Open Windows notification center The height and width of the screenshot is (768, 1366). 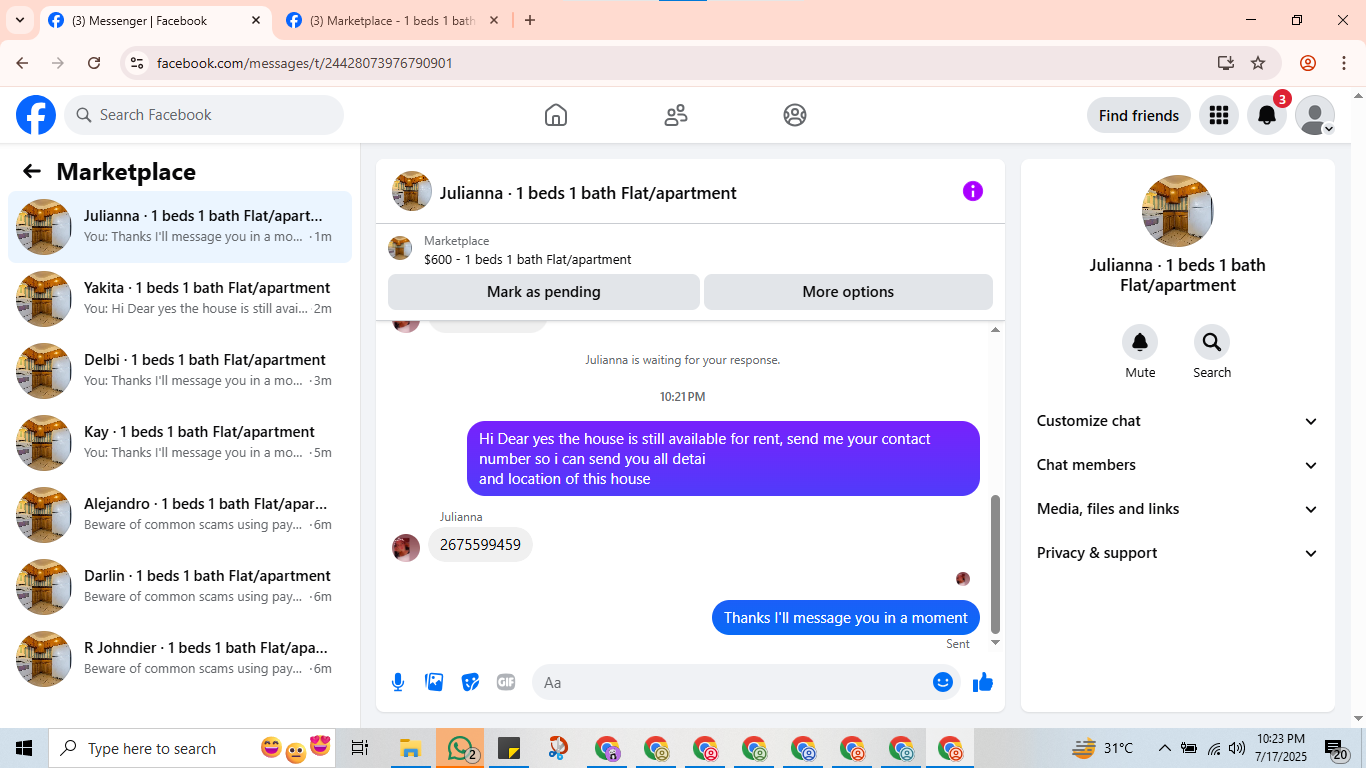(1336, 748)
